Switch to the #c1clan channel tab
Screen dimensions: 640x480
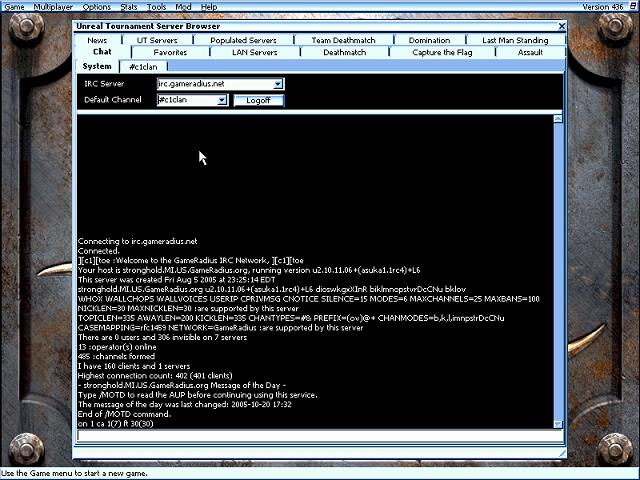coord(143,67)
